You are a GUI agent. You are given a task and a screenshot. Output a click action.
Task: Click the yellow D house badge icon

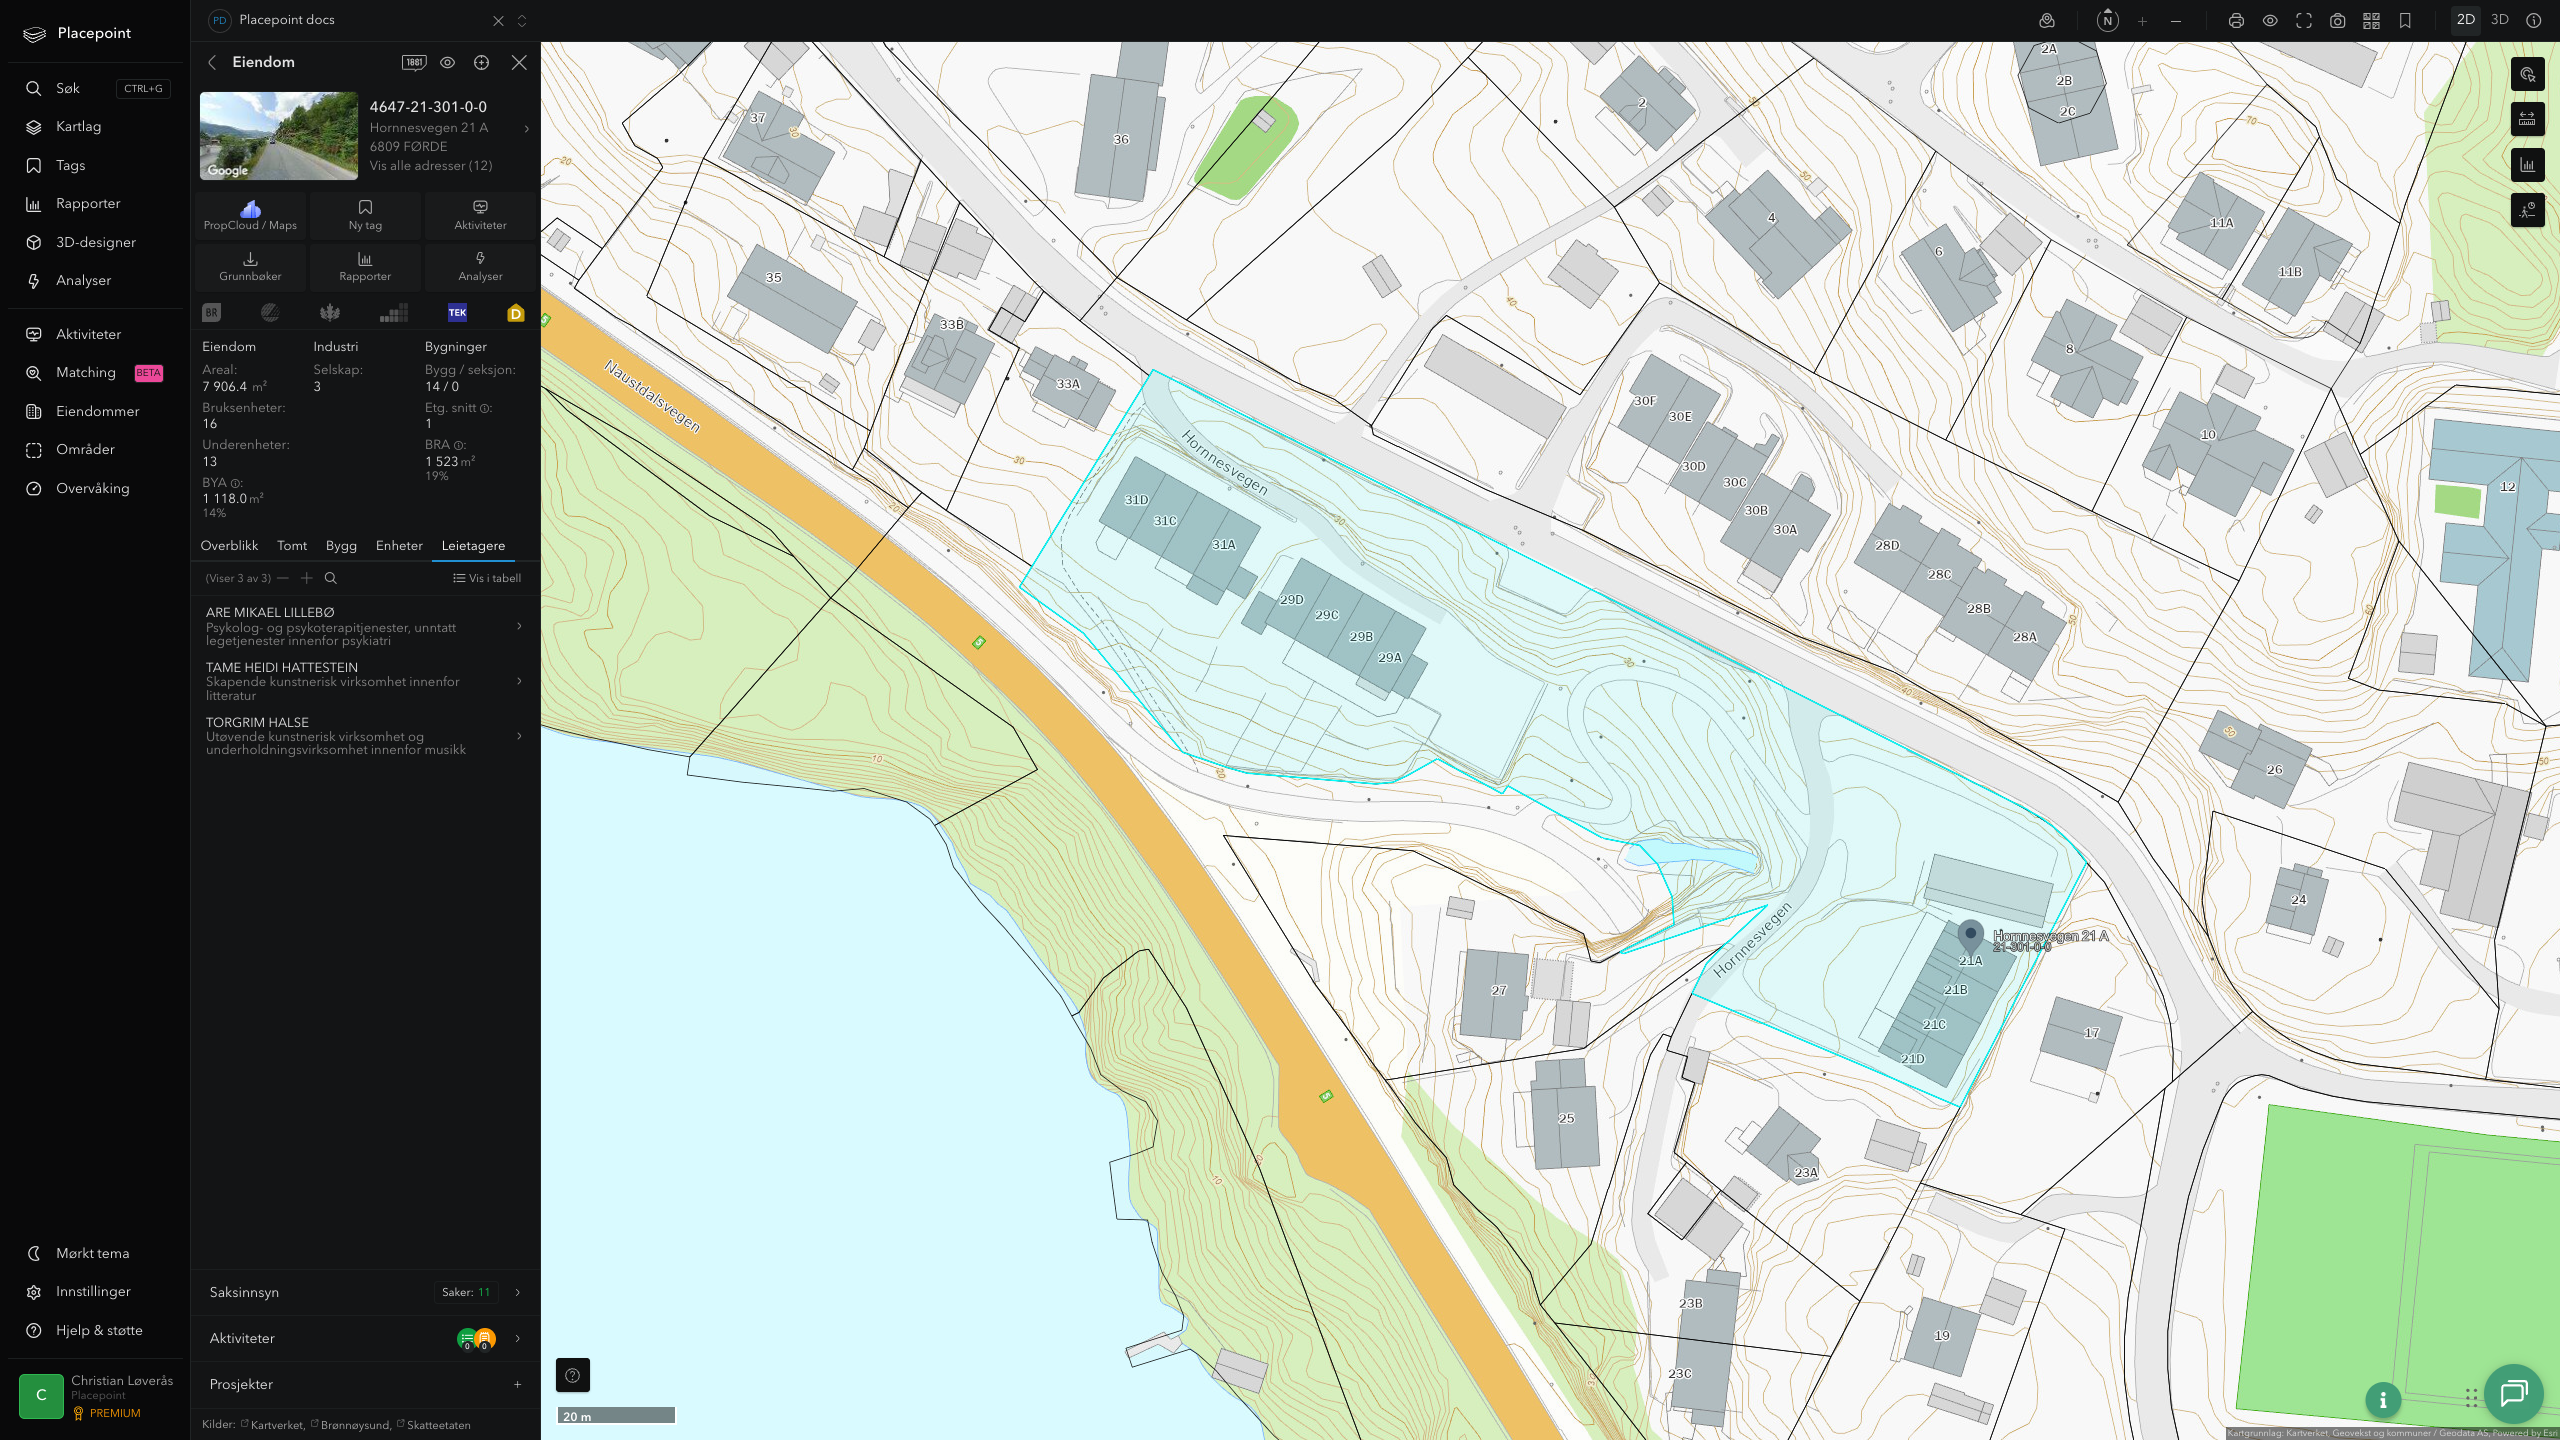point(516,313)
